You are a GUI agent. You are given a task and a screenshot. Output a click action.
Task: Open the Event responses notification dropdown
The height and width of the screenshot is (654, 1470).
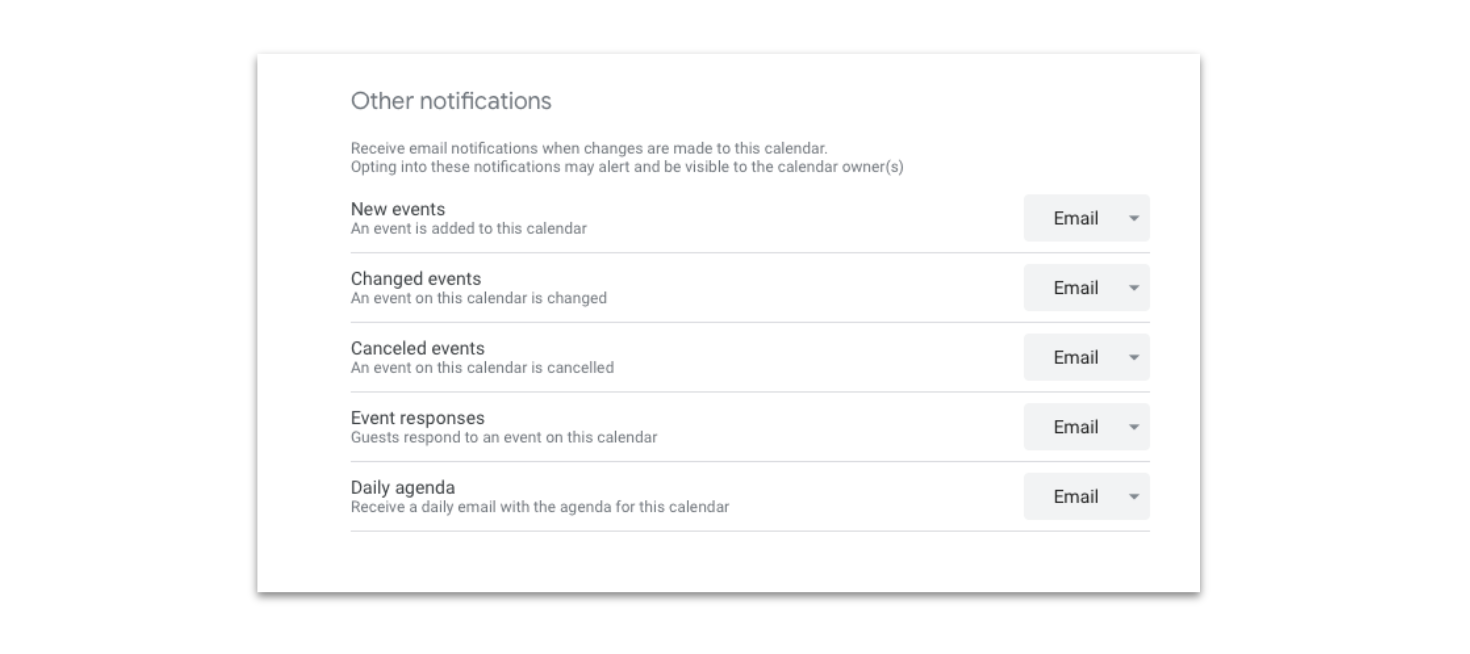pyautogui.click(x=1086, y=426)
